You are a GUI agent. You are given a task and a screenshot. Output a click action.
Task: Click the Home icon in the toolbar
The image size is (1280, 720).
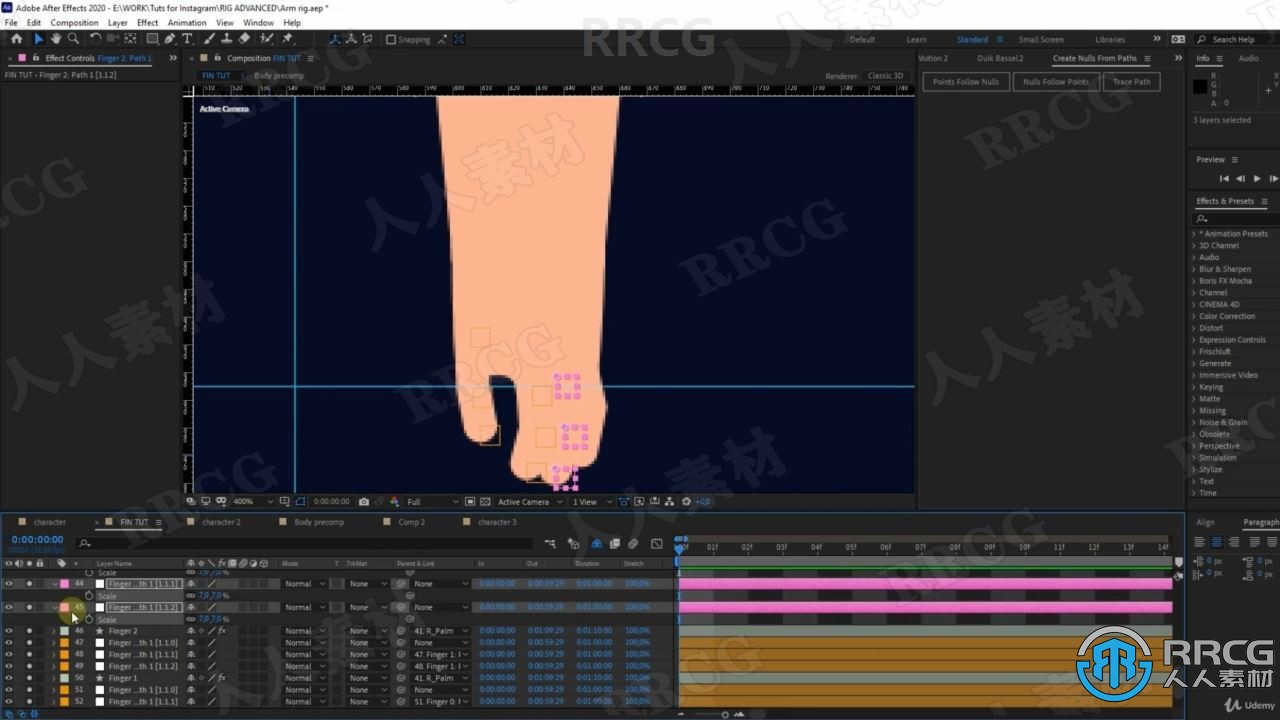[16, 39]
